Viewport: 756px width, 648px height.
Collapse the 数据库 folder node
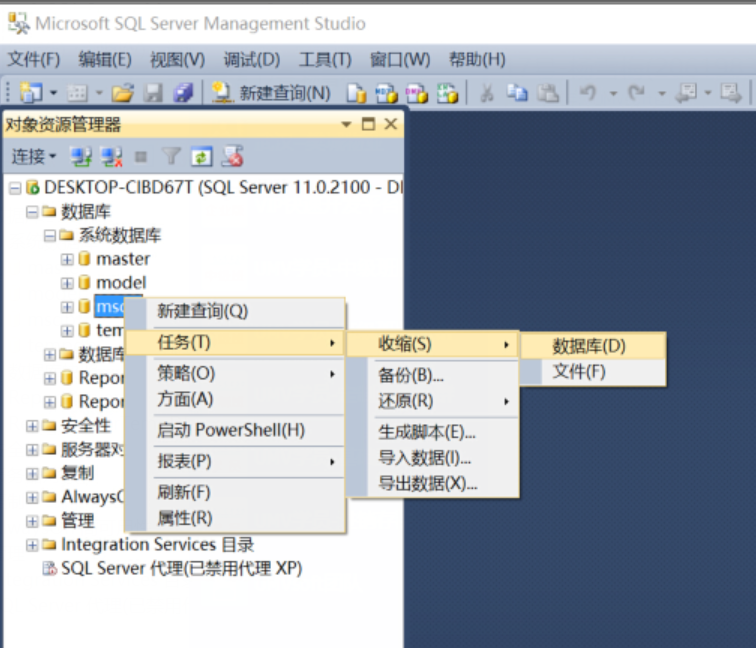click(x=32, y=212)
